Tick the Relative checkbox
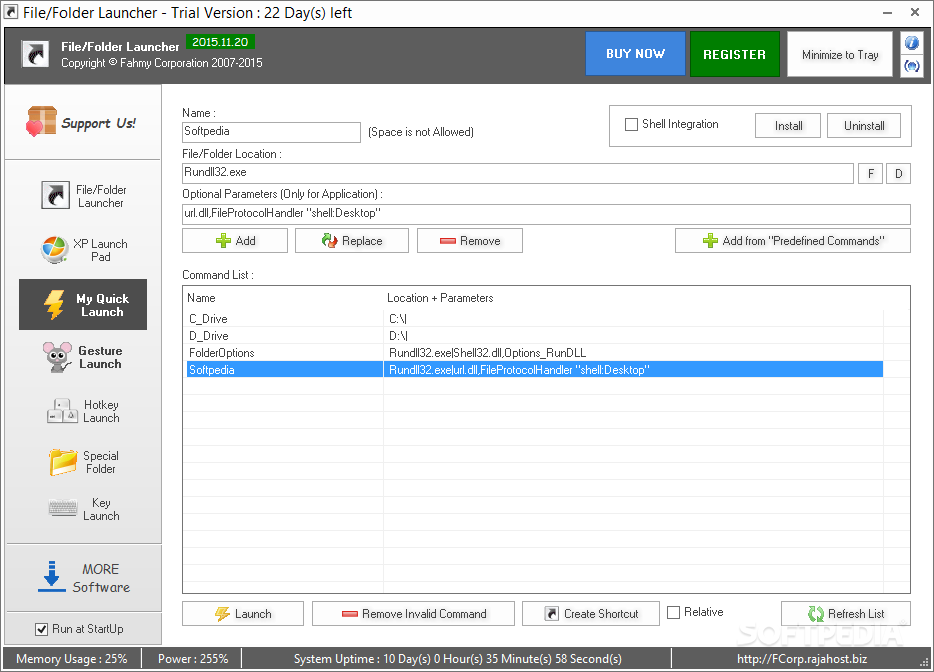 pyautogui.click(x=673, y=612)
